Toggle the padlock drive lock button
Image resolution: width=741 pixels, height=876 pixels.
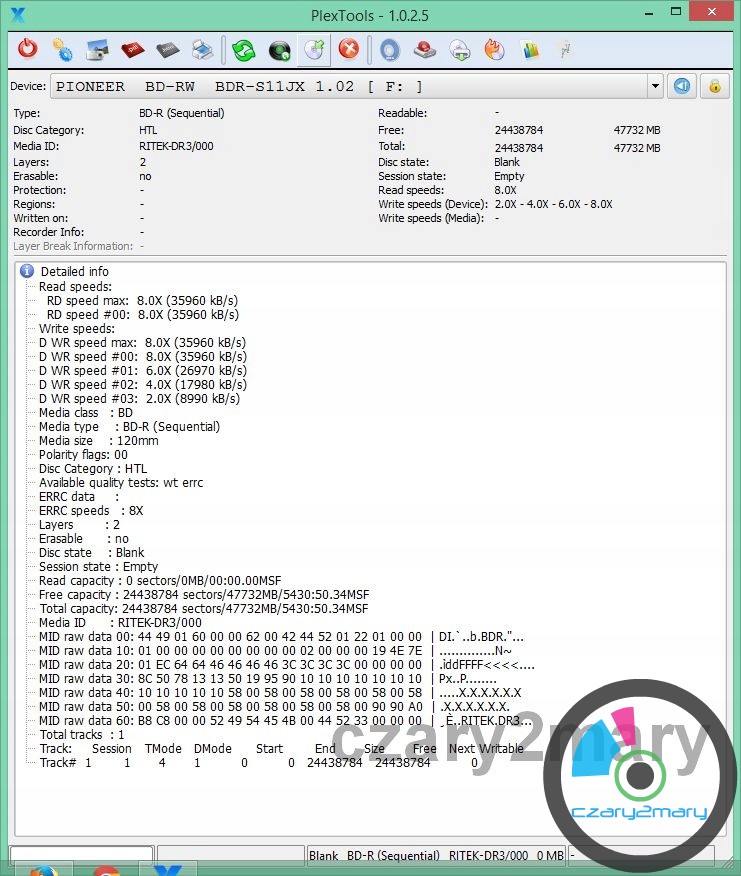coord(714,86)
